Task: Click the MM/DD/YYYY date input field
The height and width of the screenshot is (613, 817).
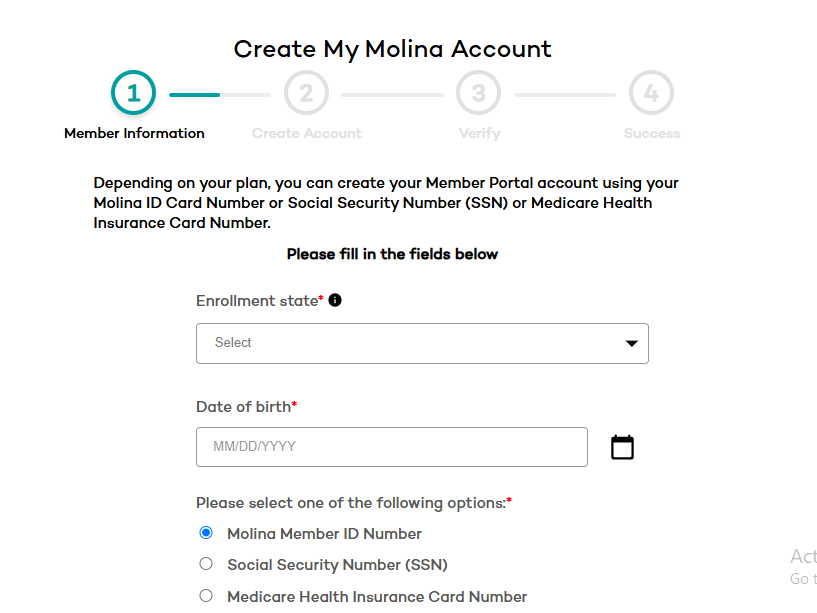Action: pyautogui.click(x=391, y=446)
